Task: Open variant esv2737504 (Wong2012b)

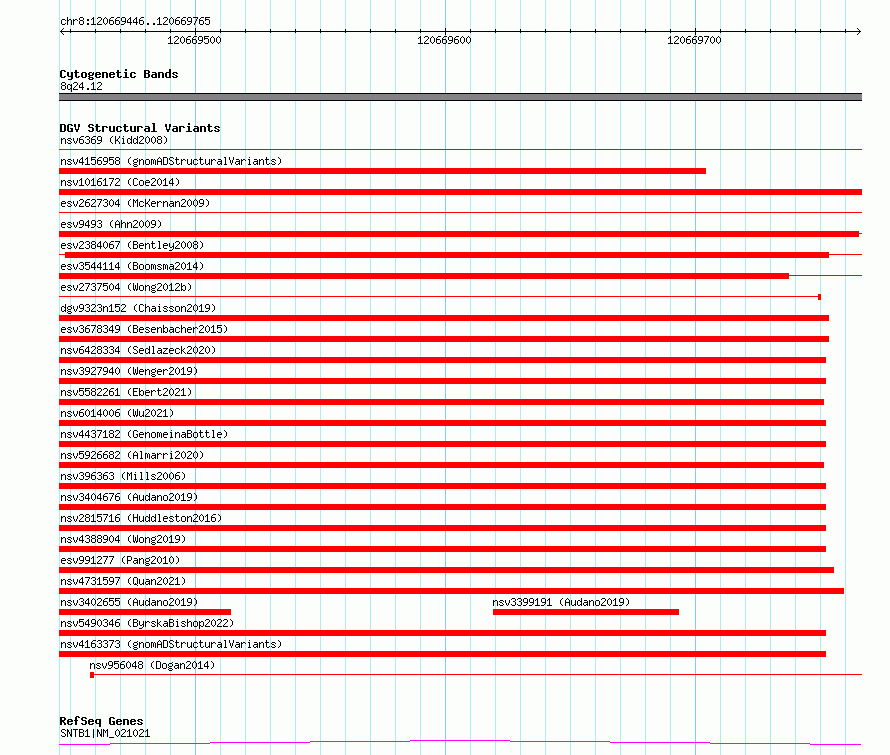Action: (126, 287)
